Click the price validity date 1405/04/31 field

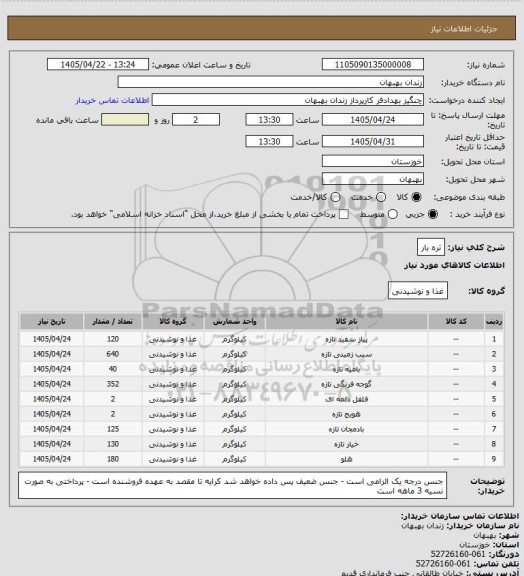pyautogui.click(x=373, y=141)
